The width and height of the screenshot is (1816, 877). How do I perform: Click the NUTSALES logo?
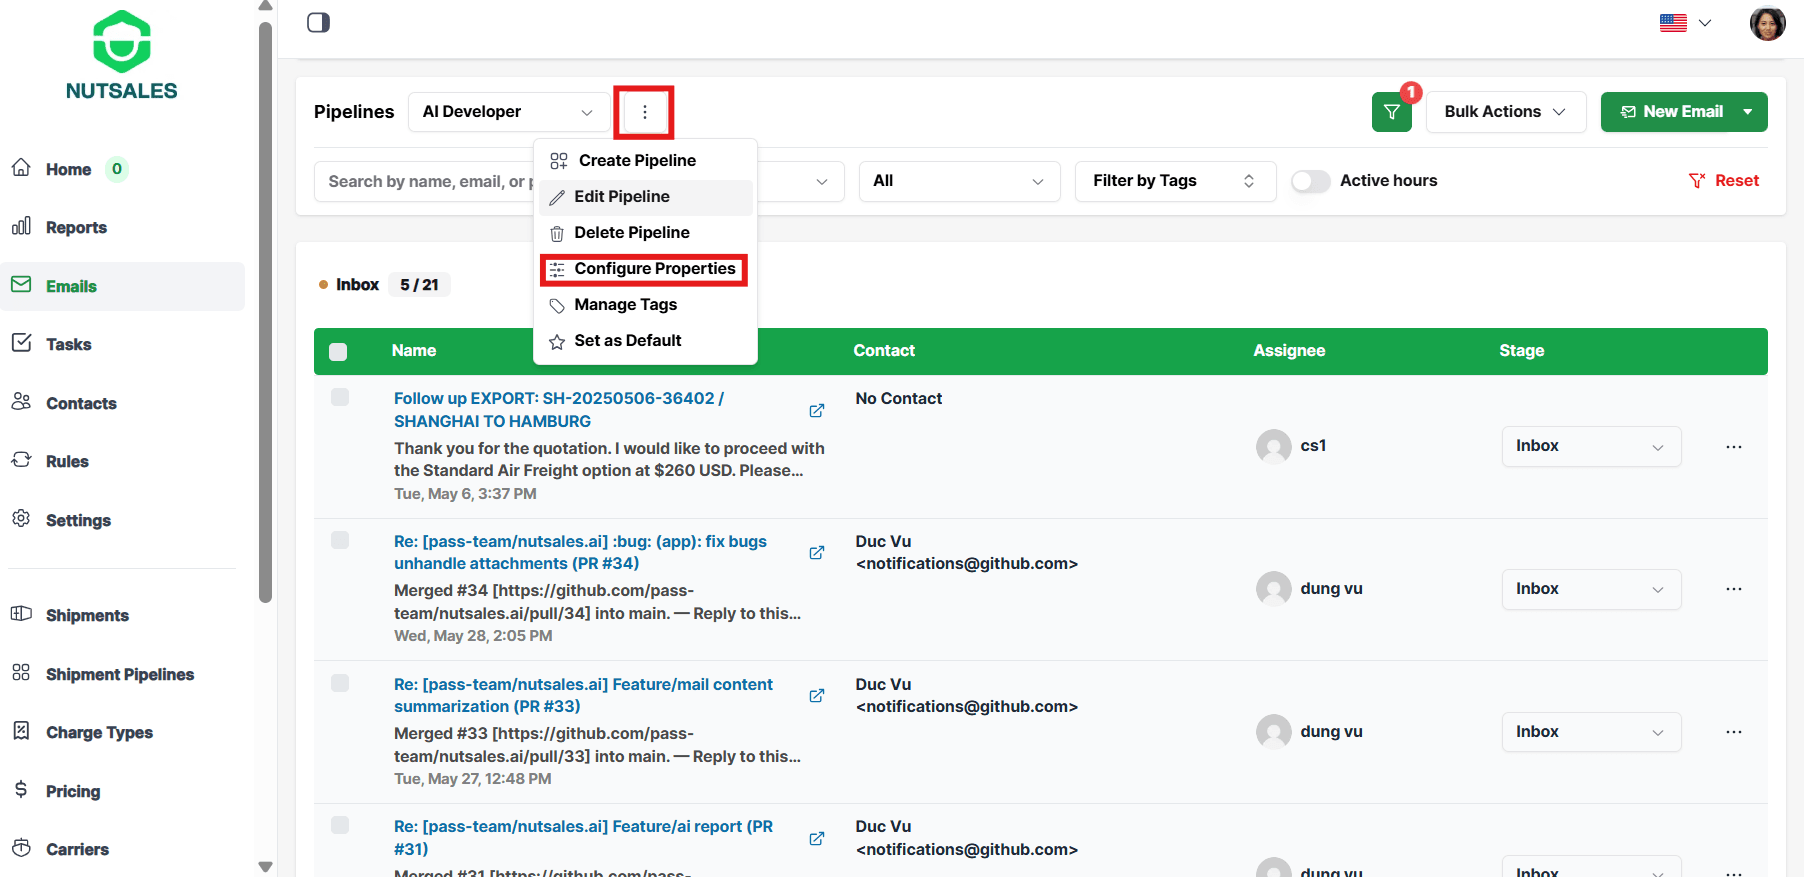coord(122,56)
